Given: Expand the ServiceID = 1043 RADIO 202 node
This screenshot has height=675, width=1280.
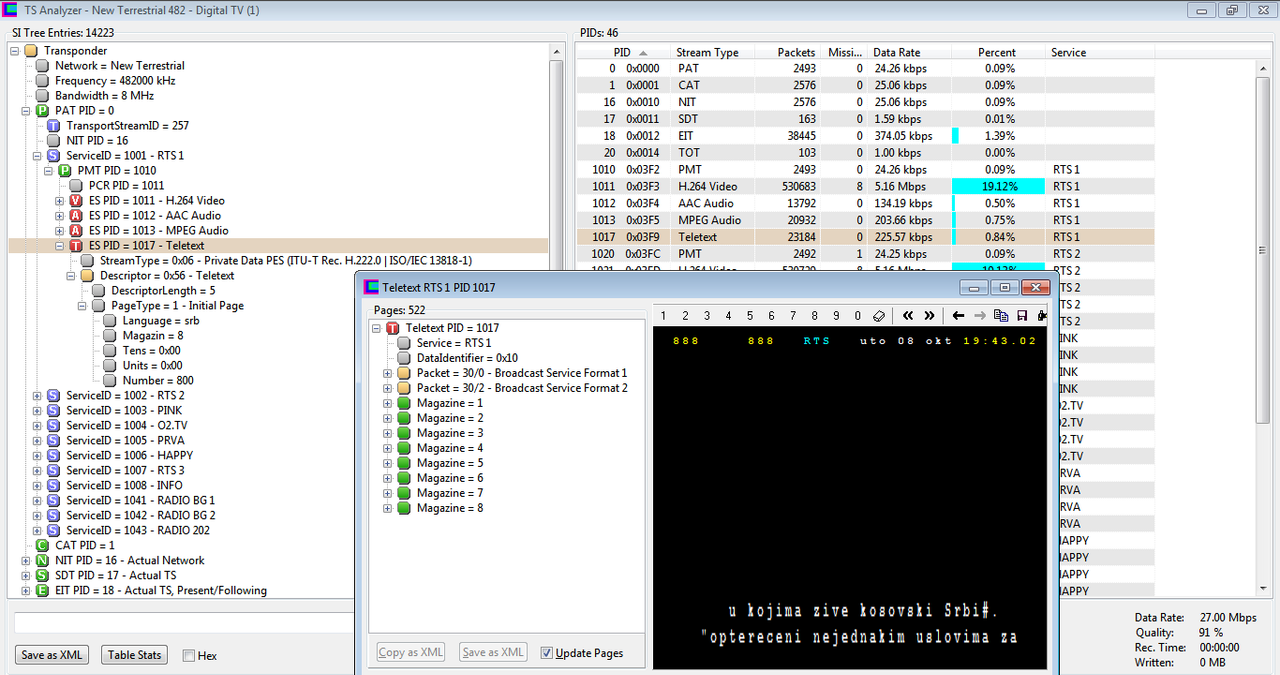Looking at the screenshot, I should [x=38, y=531].
